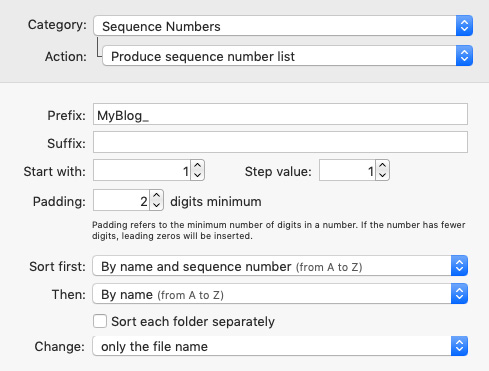Click the Padding digits field
Screen dimensions: 489x371
121,200
